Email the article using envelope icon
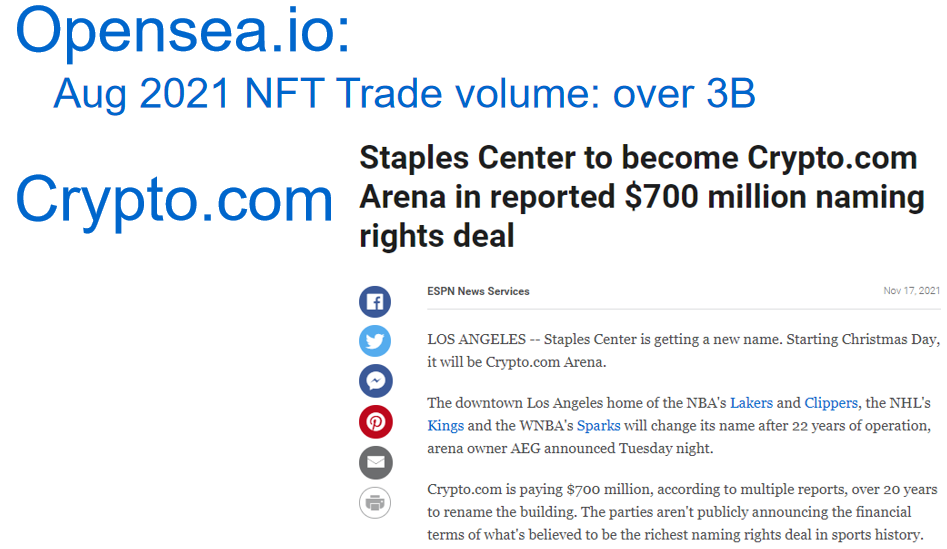Image resolution: width=947 pixels, height=549 pixels. tap(375, 463)
